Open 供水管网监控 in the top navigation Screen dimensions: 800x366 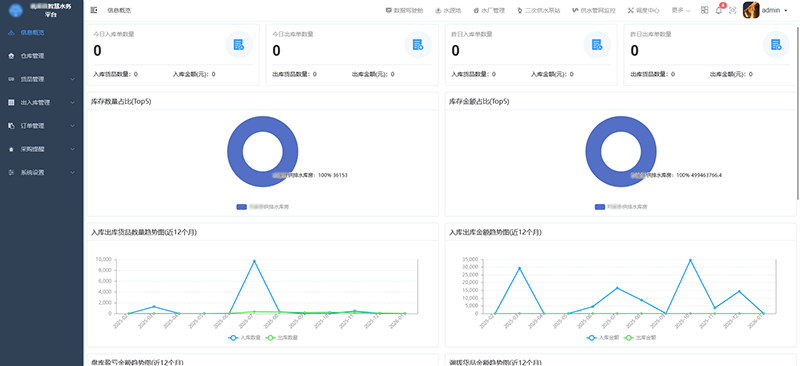(594, 10)
